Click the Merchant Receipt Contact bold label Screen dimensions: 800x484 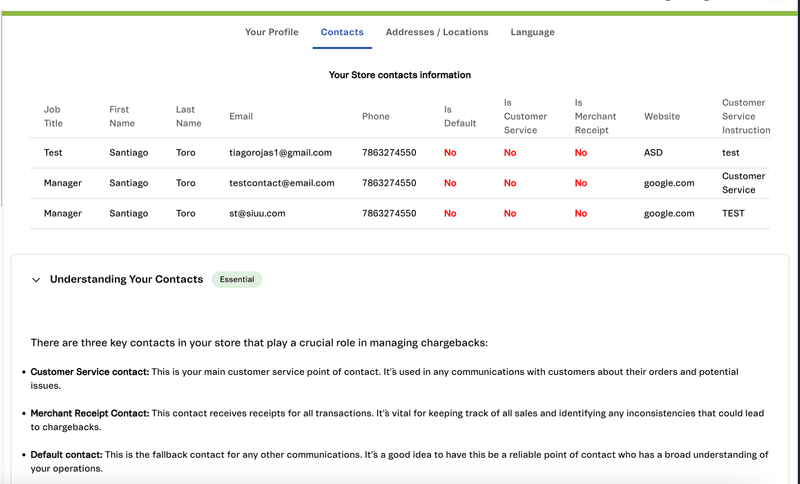pyautogui.click(x=90, y=413)
